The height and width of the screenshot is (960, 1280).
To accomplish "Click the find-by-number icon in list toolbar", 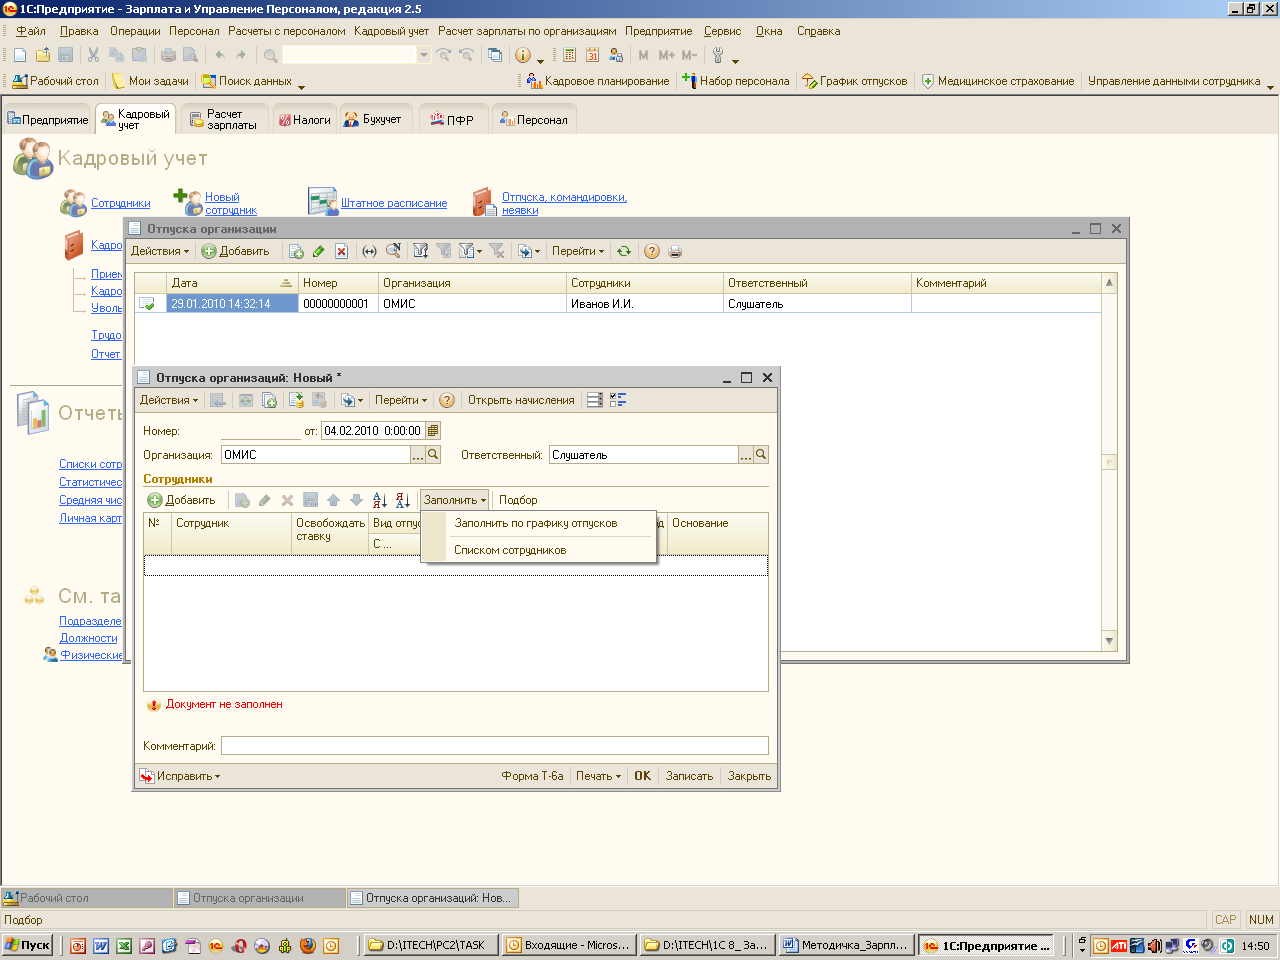I will pyautogui.click(x=393, y=251).
